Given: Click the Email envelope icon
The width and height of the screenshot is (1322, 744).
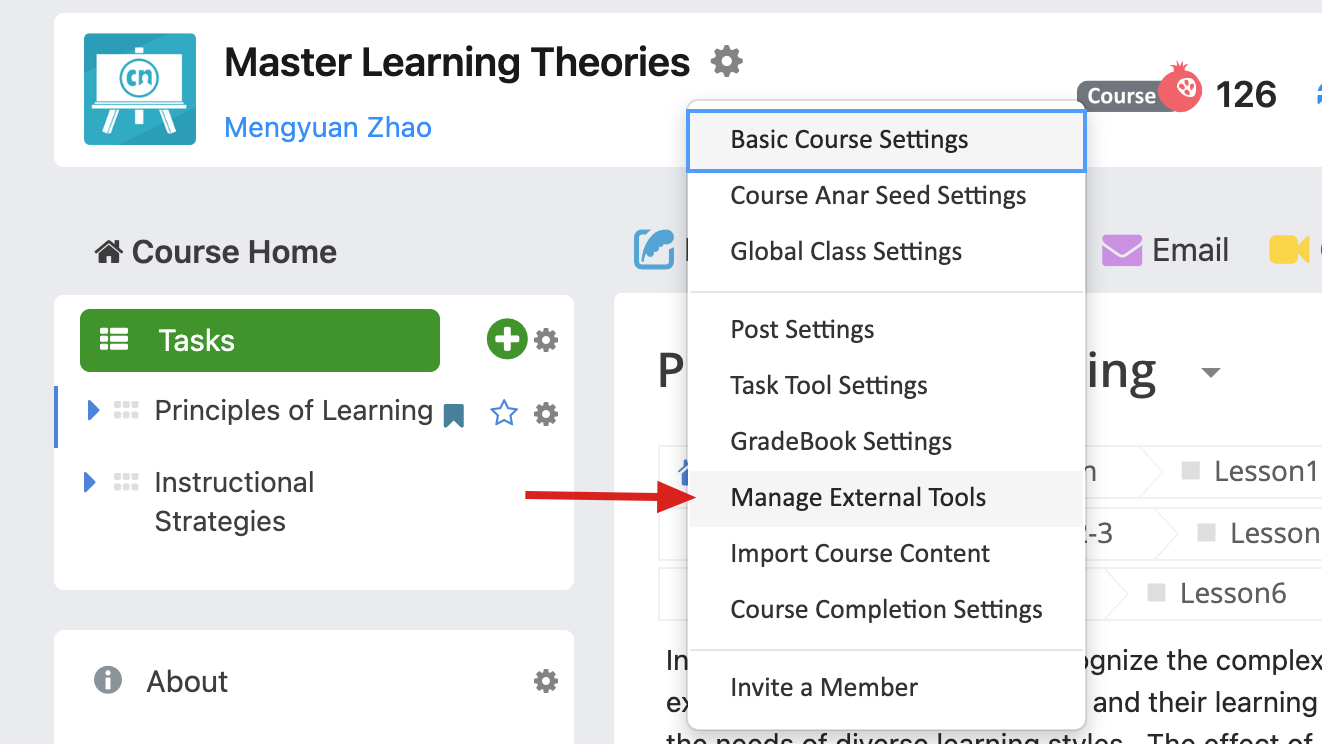Looking at the screenshot, I should [1122, 250].
